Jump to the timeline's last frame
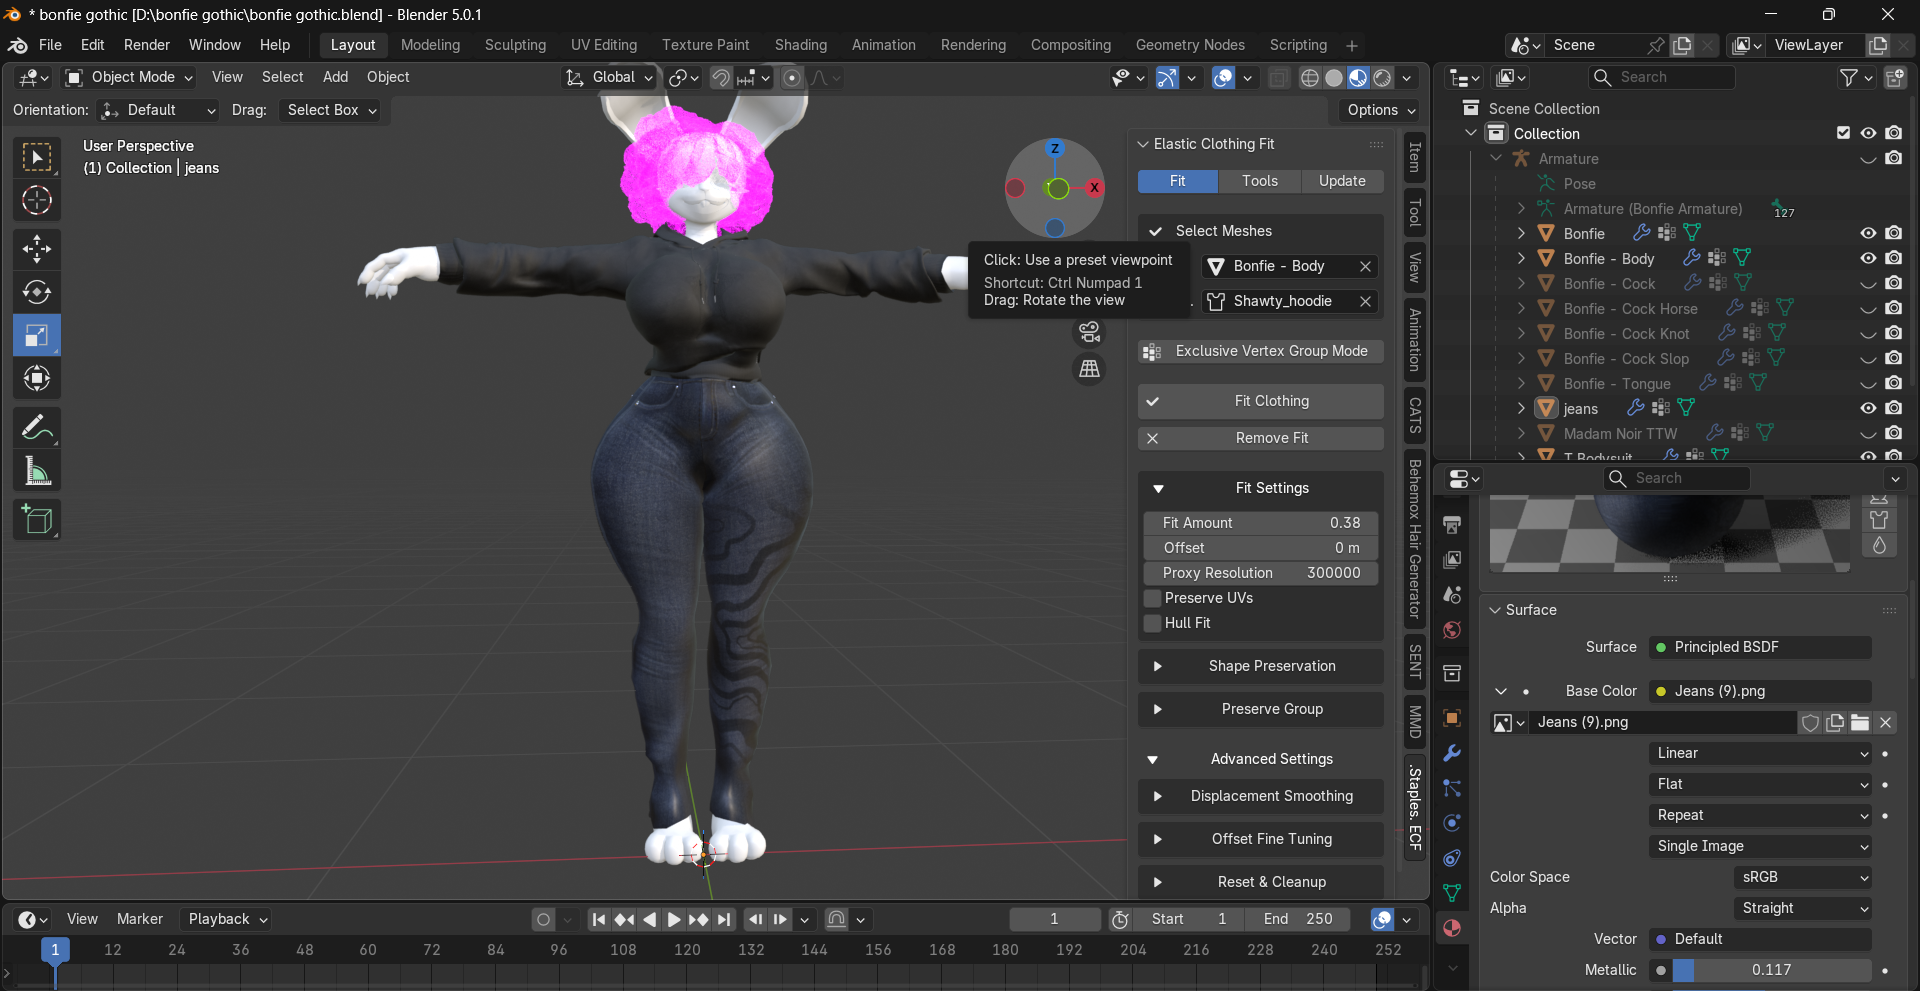 [x=724, y=919]
